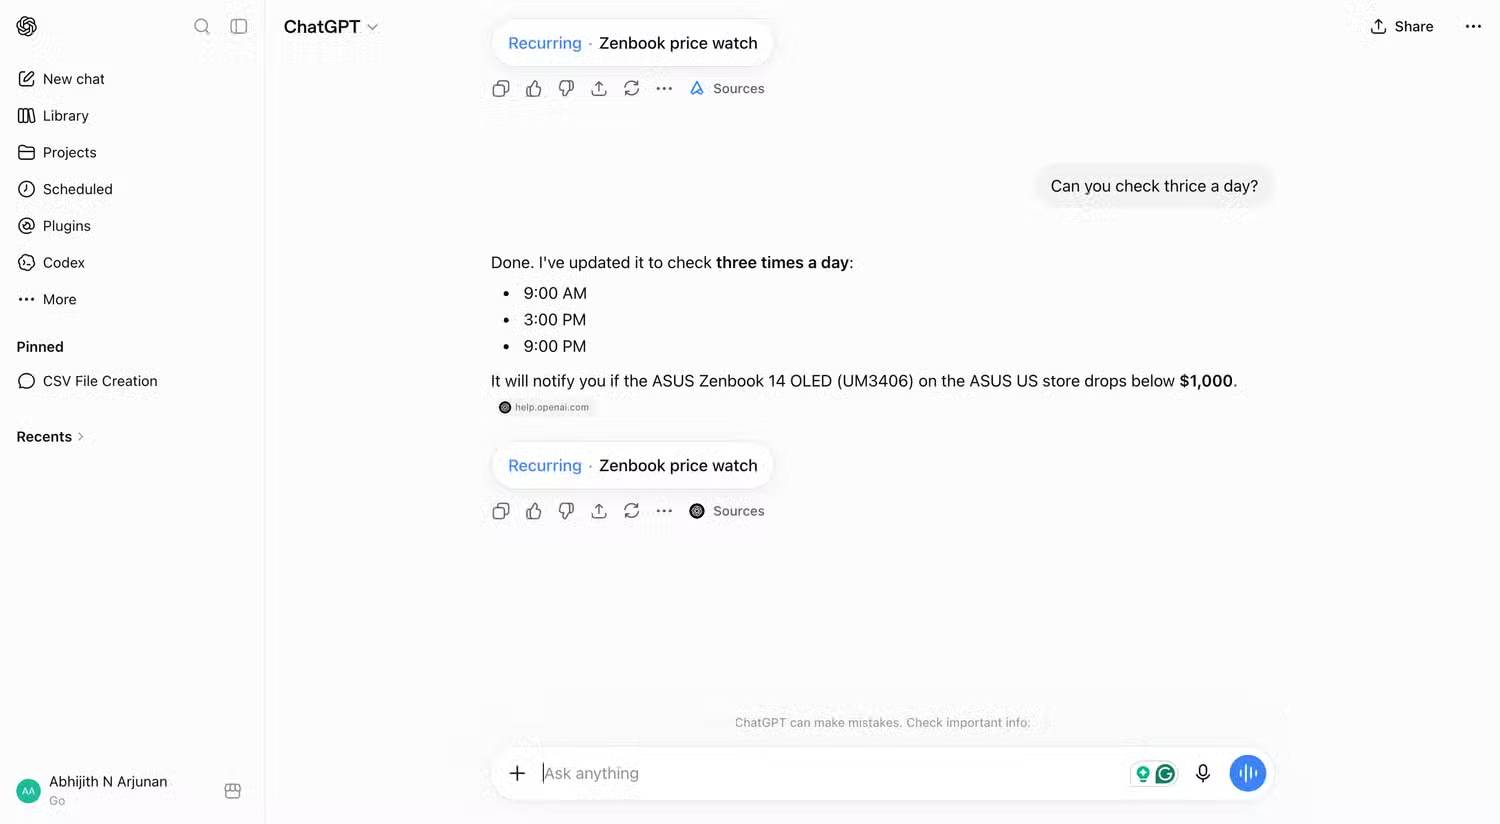This screenshot has width=1500, height=824.
Task: Click the green lightbulb extension icon
Action: [1143, 774]
